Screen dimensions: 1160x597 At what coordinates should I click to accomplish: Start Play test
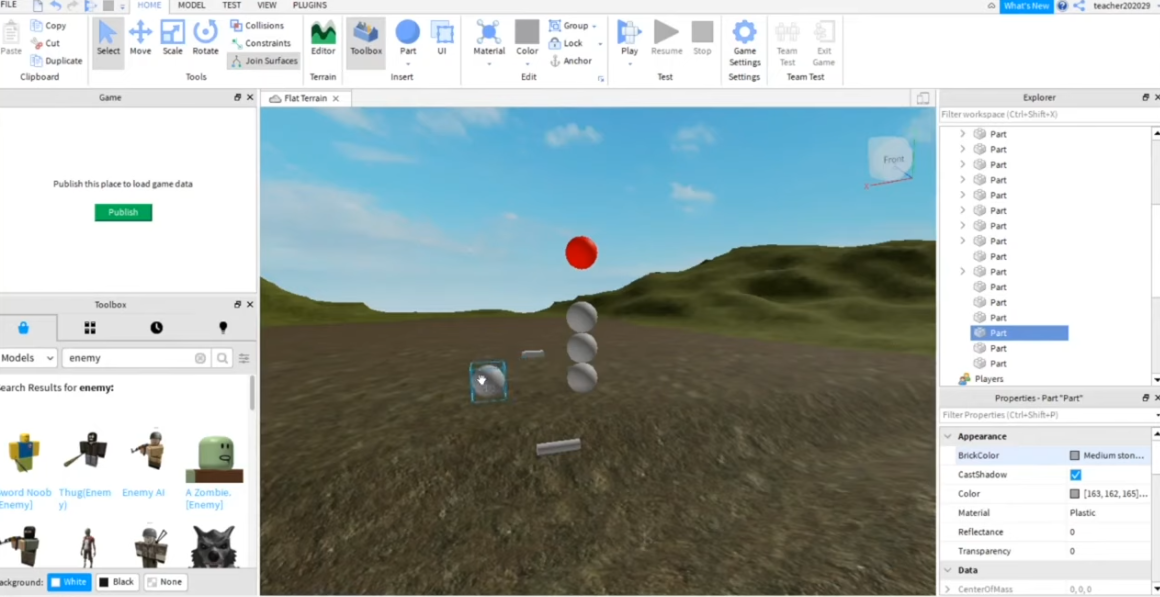pos(630,38)
